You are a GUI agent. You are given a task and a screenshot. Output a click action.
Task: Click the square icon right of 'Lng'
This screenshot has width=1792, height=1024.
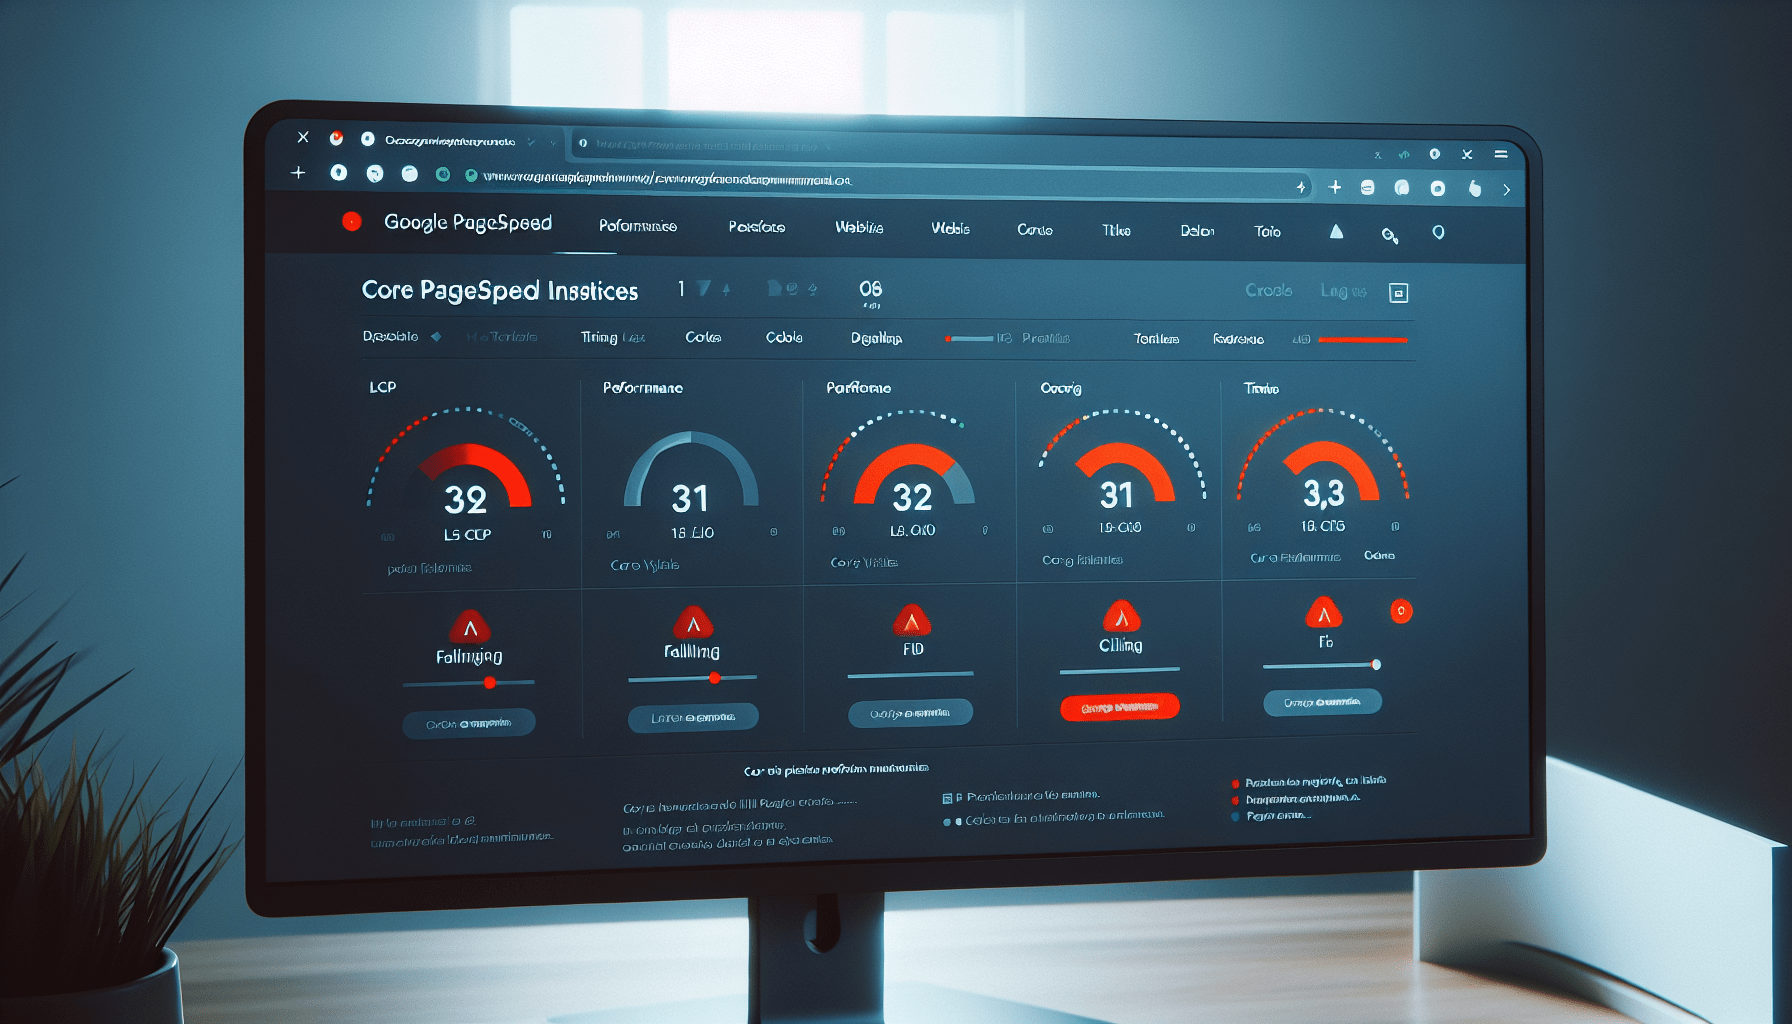(x=1399, y=292)
